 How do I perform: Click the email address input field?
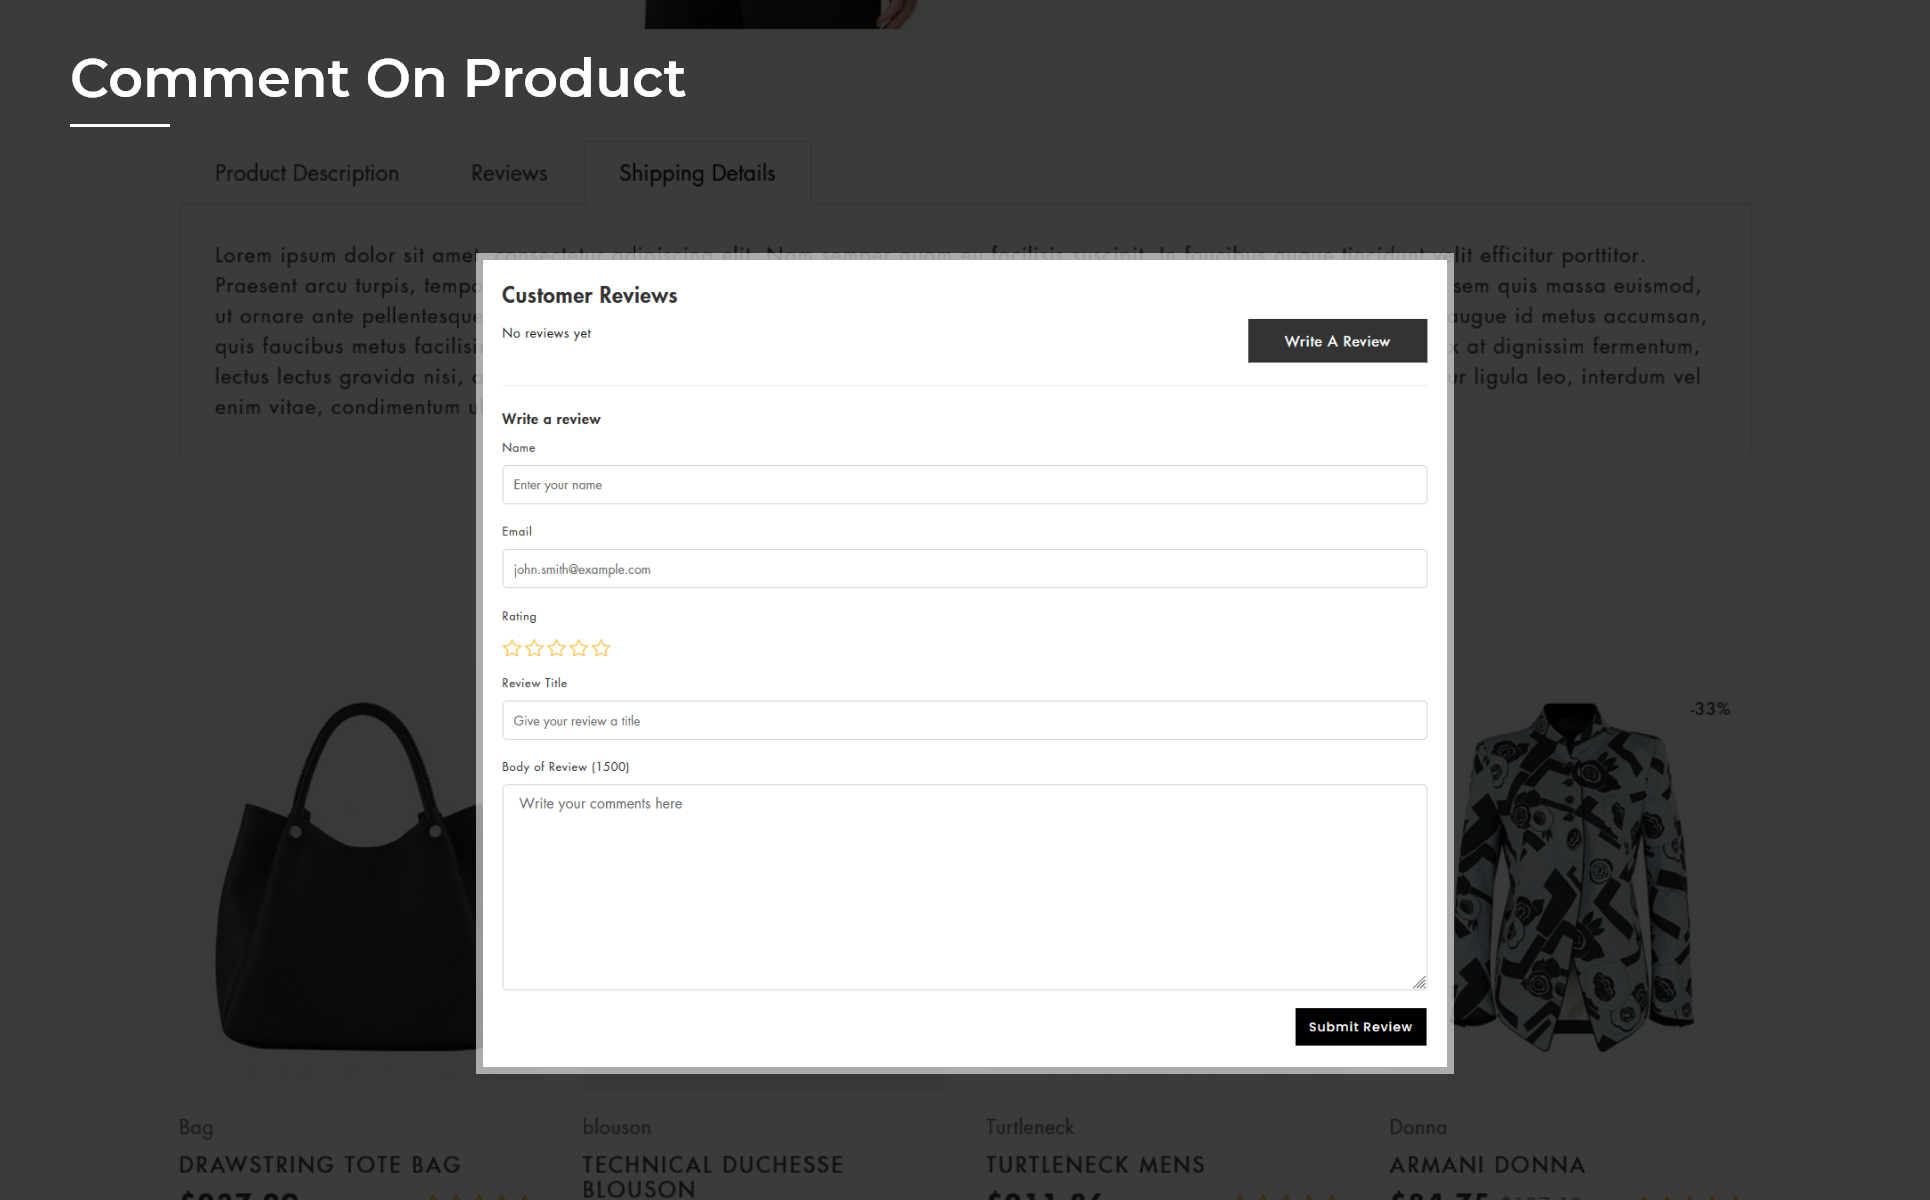pos(964,569)
